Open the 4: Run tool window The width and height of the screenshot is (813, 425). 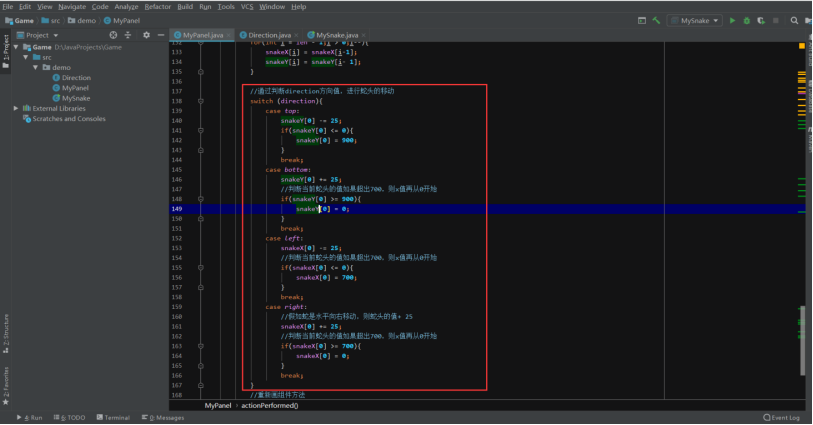coord(30,417)
